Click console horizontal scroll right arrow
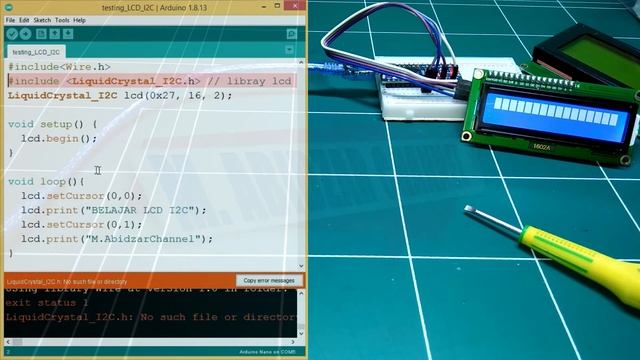 click(293, 342)
